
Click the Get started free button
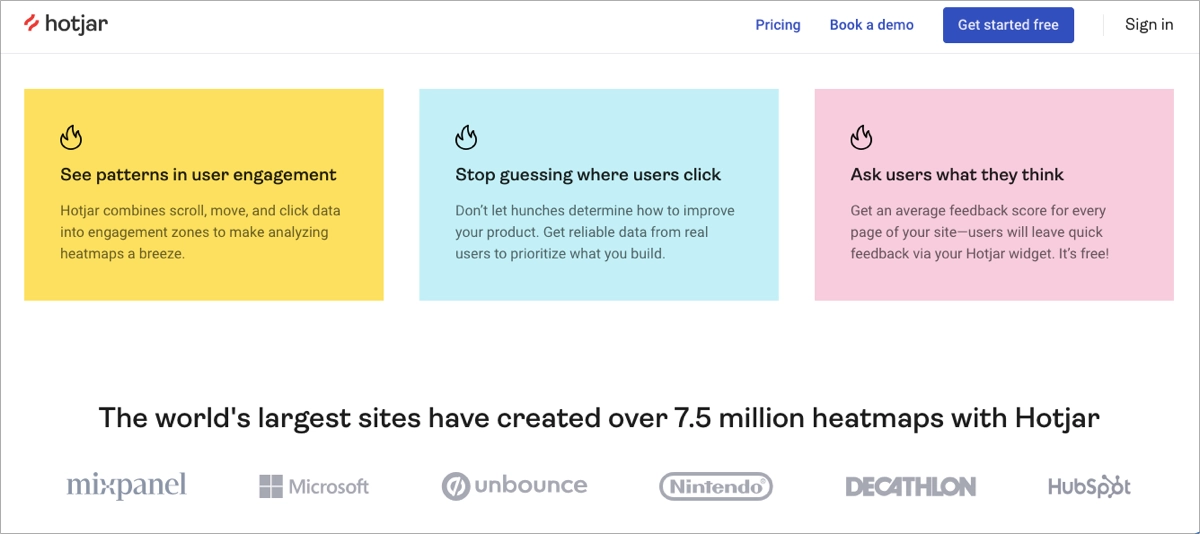tap(1008, 25)
